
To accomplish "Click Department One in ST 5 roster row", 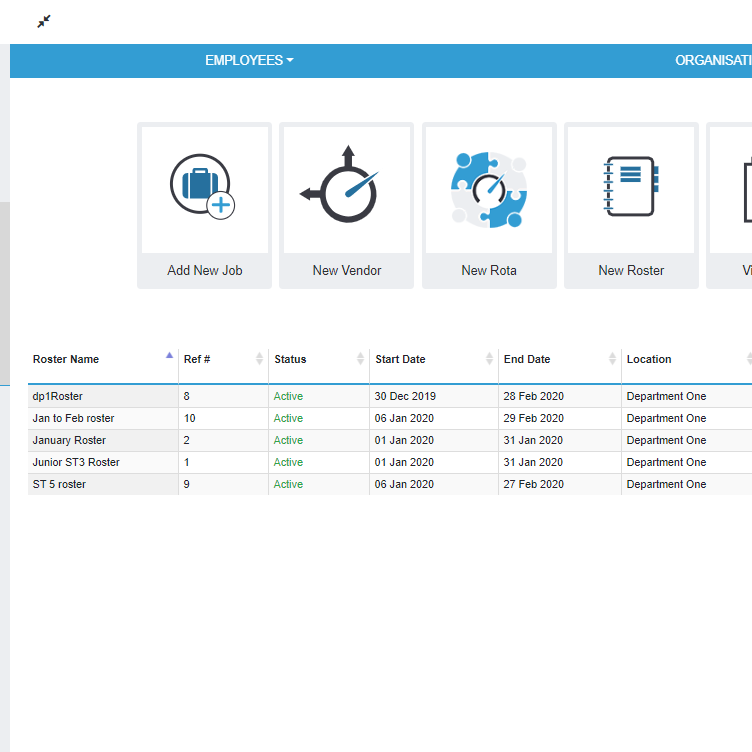I will (666, 484).
